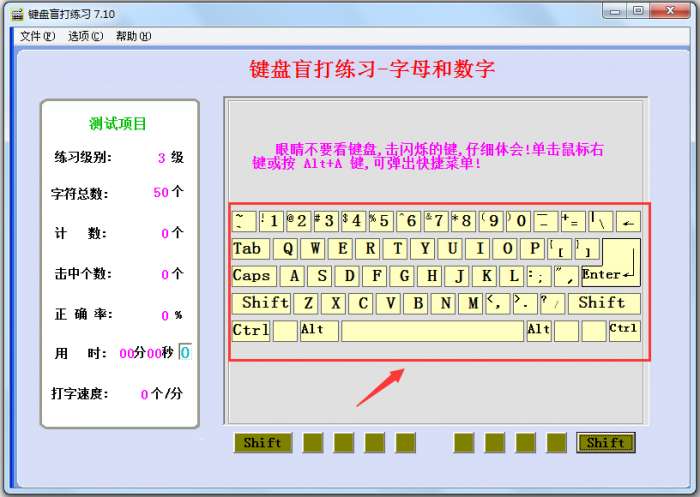Viewport: 700px width, 497px height.
Task: Click the V key
Action: [x=390, y=304]
